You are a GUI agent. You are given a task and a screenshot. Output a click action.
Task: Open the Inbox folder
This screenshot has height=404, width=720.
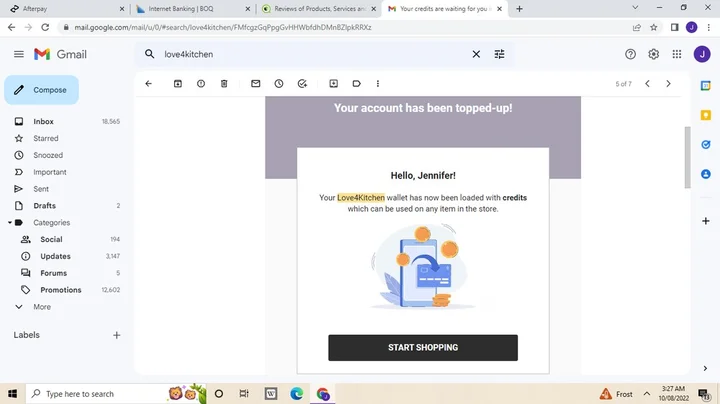pos(43,121)
